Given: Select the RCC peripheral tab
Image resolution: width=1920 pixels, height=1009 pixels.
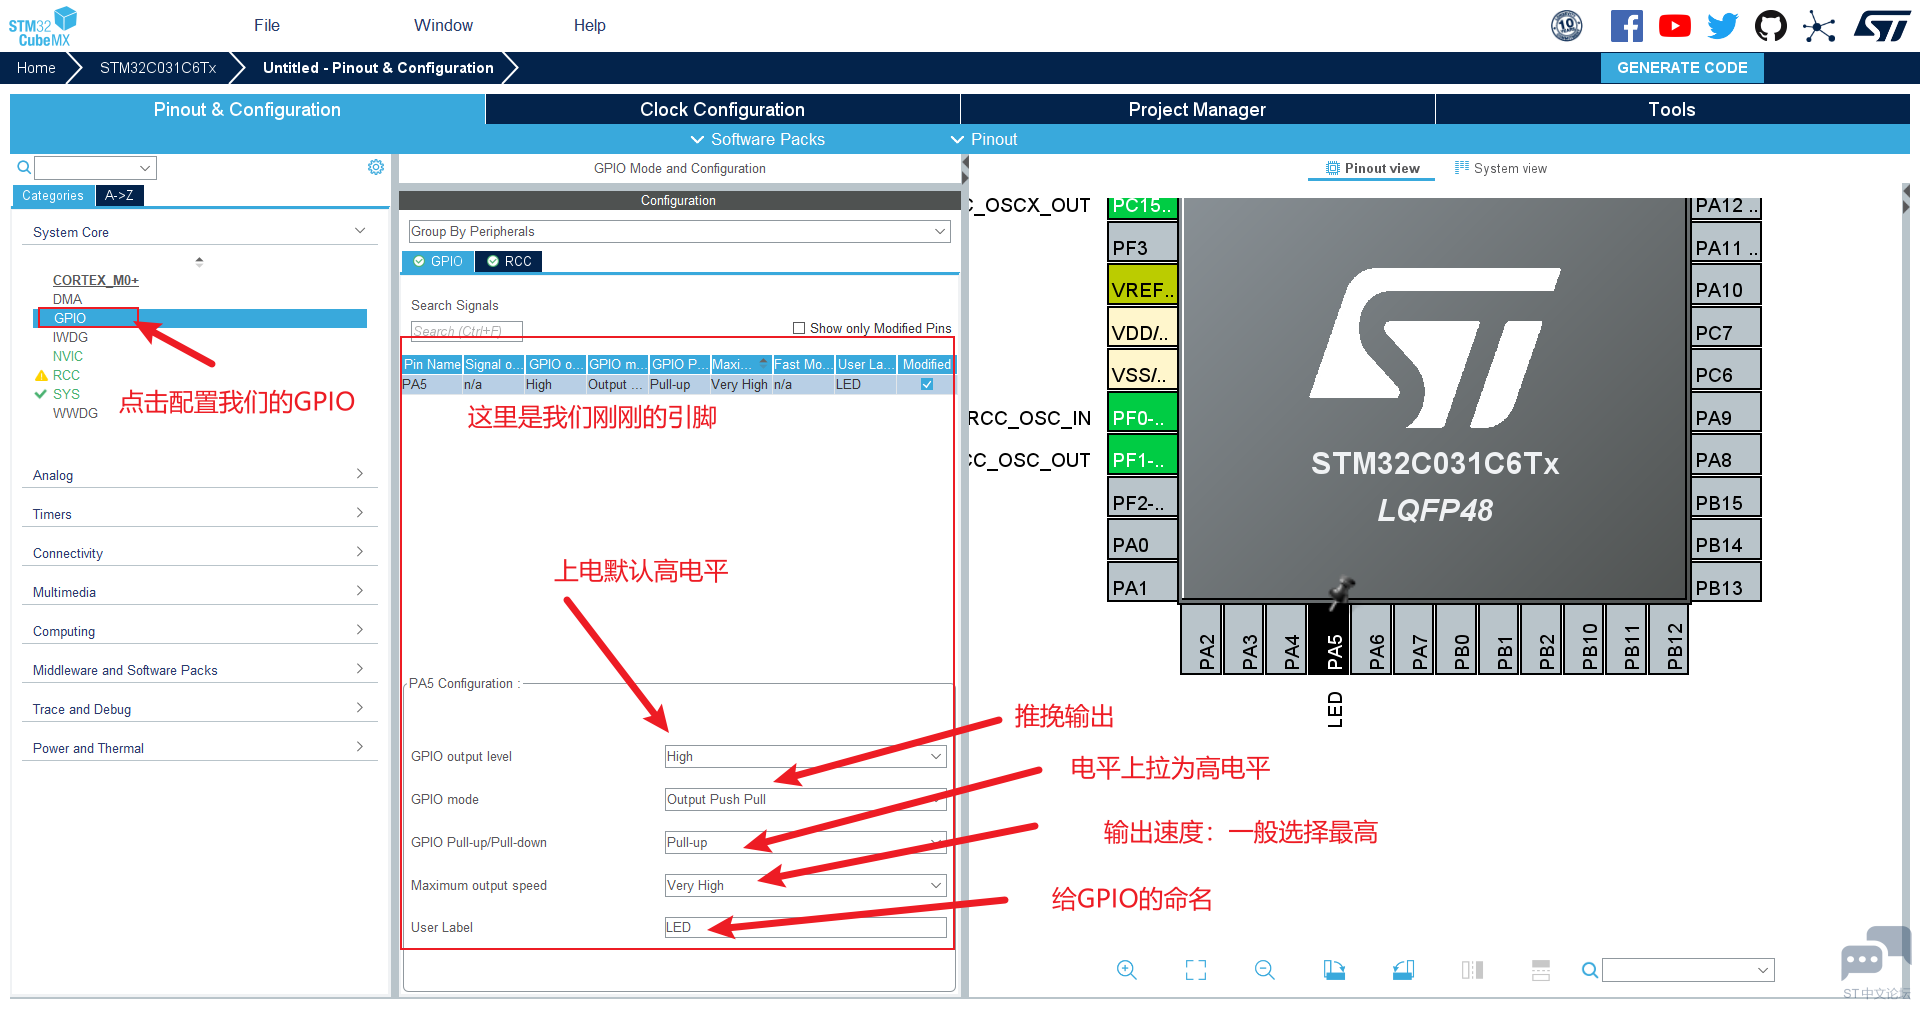Looking at the screenshot, I should [x=509, y=261].
